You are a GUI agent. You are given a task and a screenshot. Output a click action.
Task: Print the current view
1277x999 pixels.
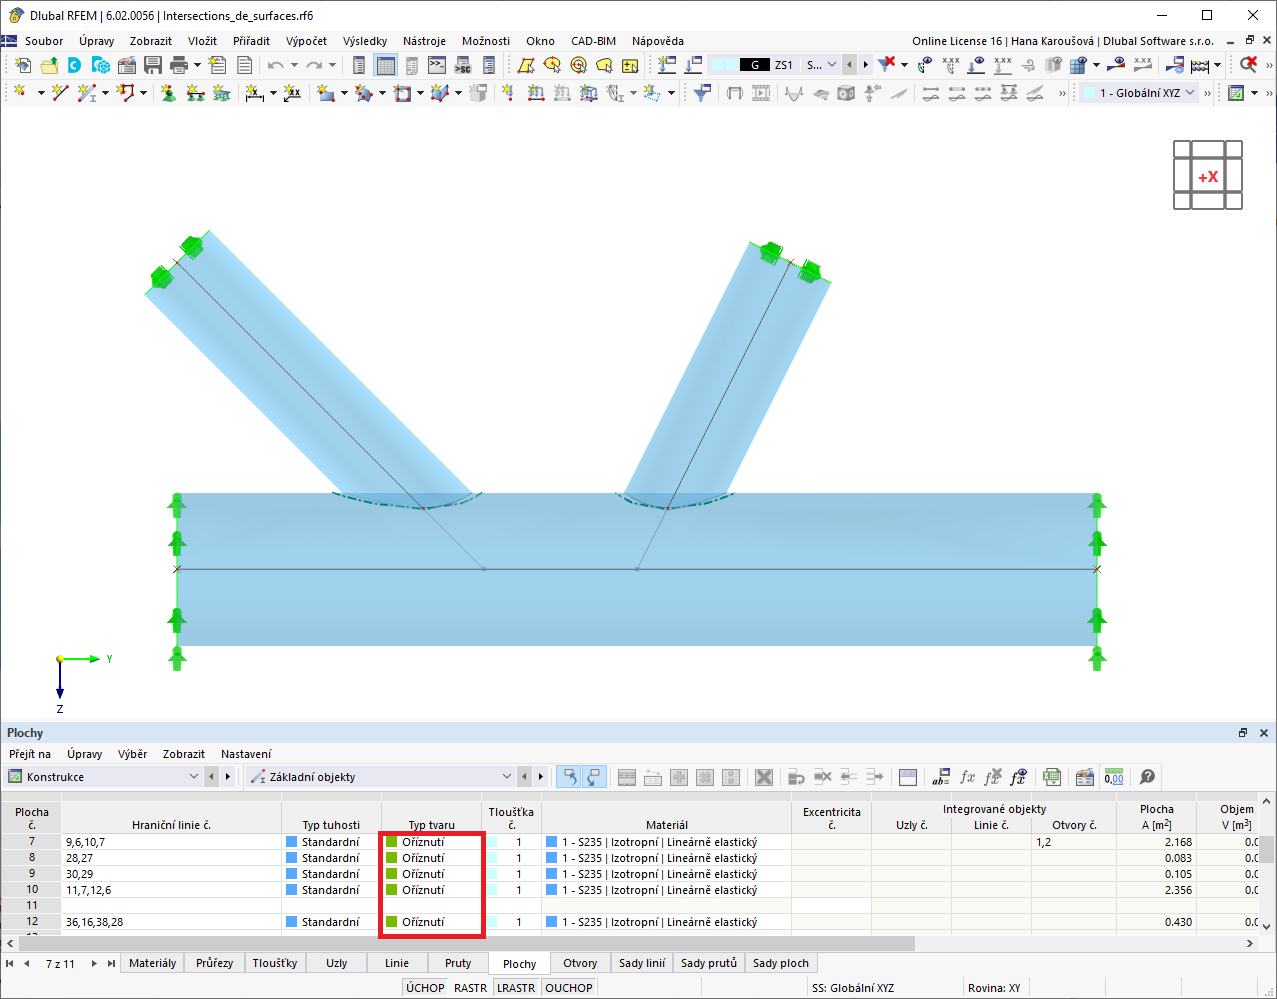[179, 65]
